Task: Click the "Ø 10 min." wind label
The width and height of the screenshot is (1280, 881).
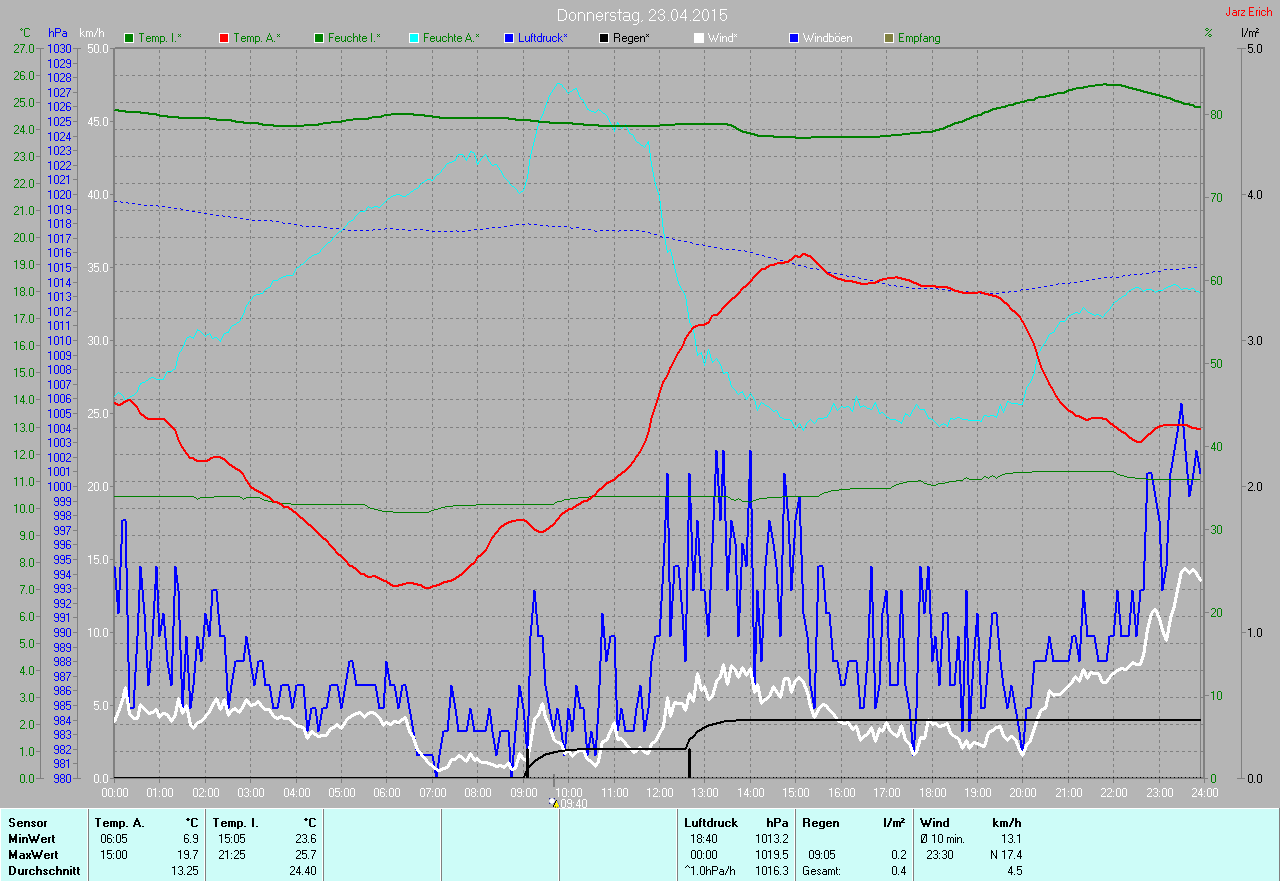Action: 942,838
